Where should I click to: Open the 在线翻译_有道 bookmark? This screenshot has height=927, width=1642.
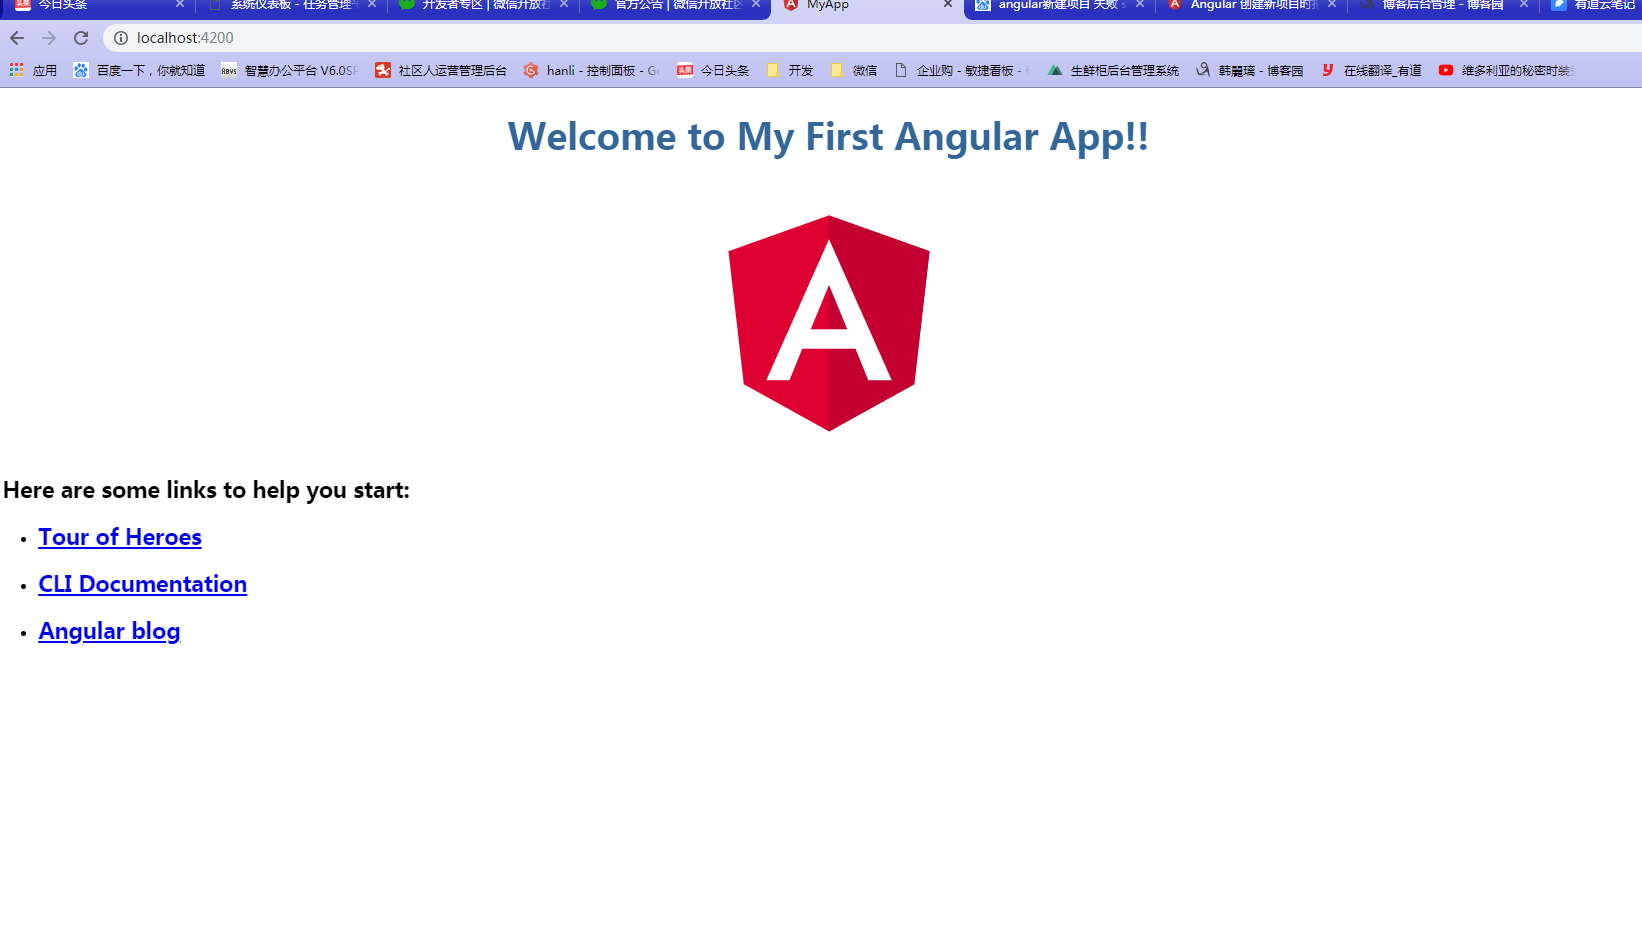[1371, 70]
